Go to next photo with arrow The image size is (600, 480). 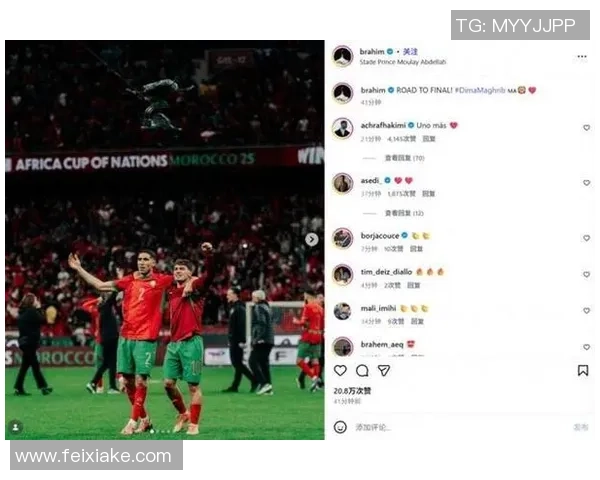click(x=311, y=240)
